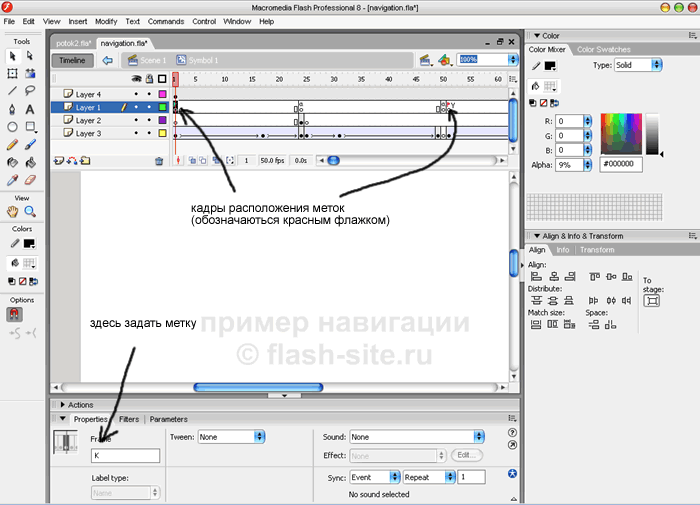Click Symbol 1 in the breadcrumb
The width and height of the screenshot is (700, 505).
[197, 60]
